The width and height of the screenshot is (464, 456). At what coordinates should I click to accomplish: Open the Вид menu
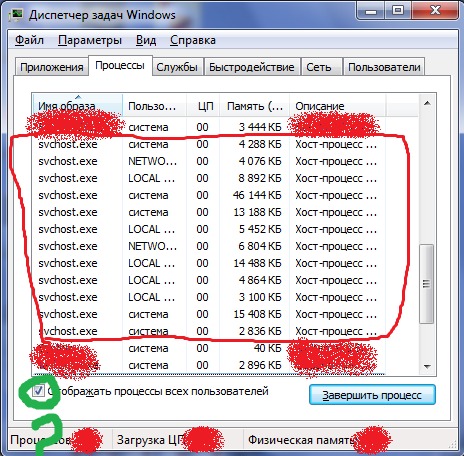pyautogui.click(x=146, y=40)
